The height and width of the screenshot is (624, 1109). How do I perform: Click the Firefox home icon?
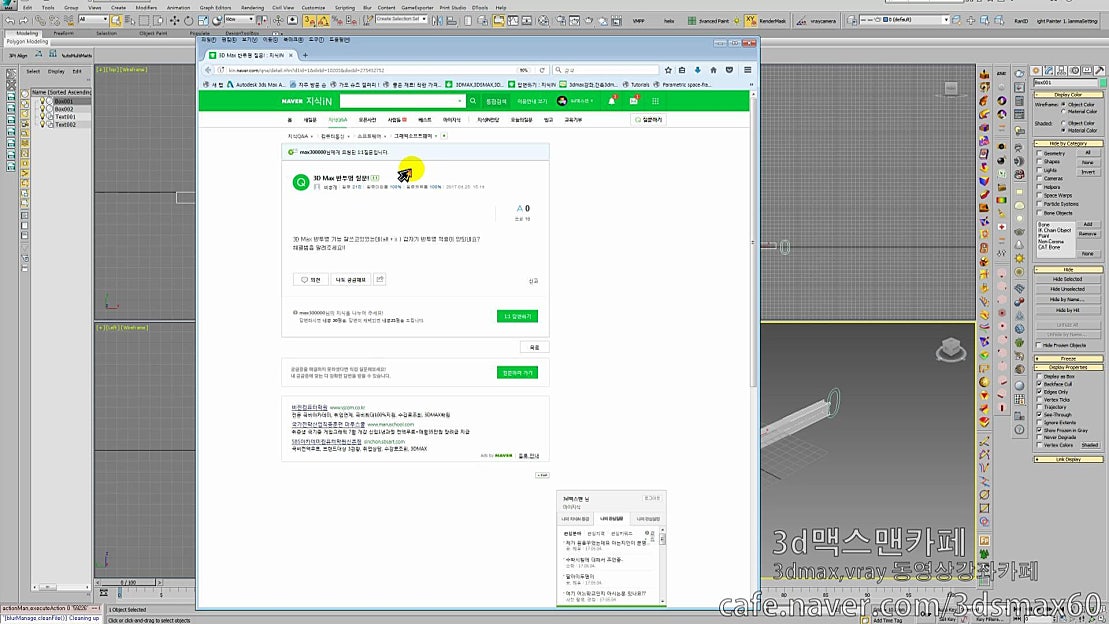click(713, 70)
